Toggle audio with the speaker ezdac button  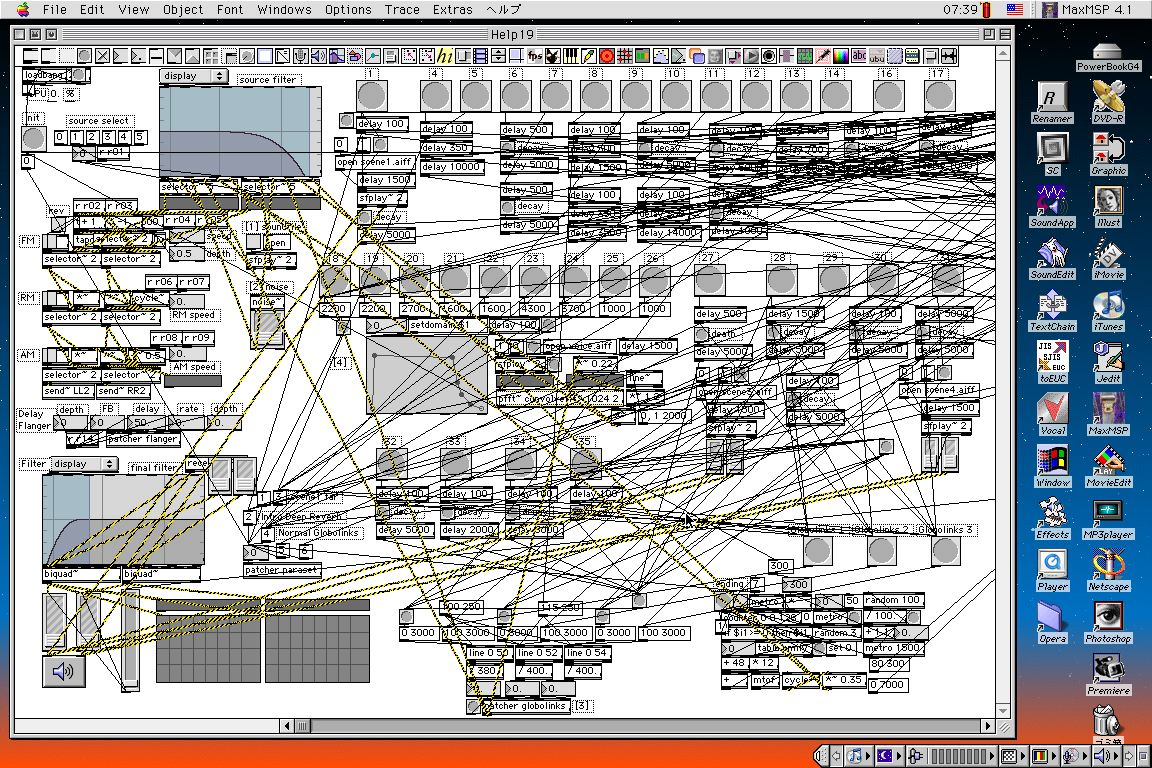(x=64, y=670)
